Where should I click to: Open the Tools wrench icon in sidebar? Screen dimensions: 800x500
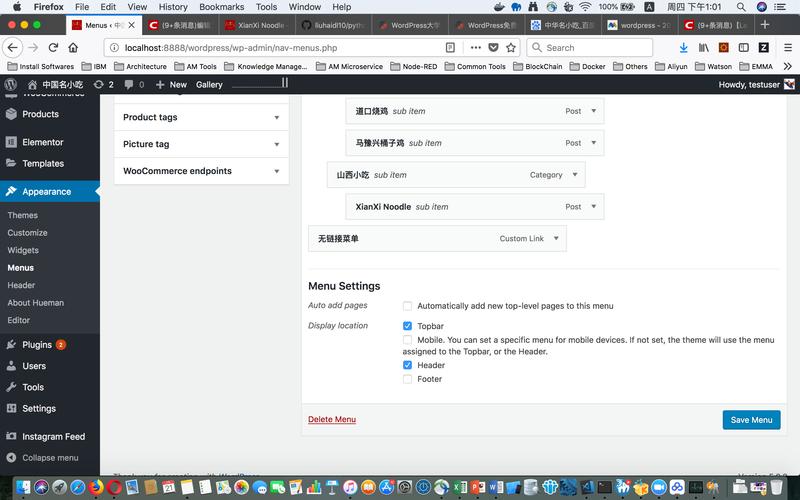tap(11, 387)
